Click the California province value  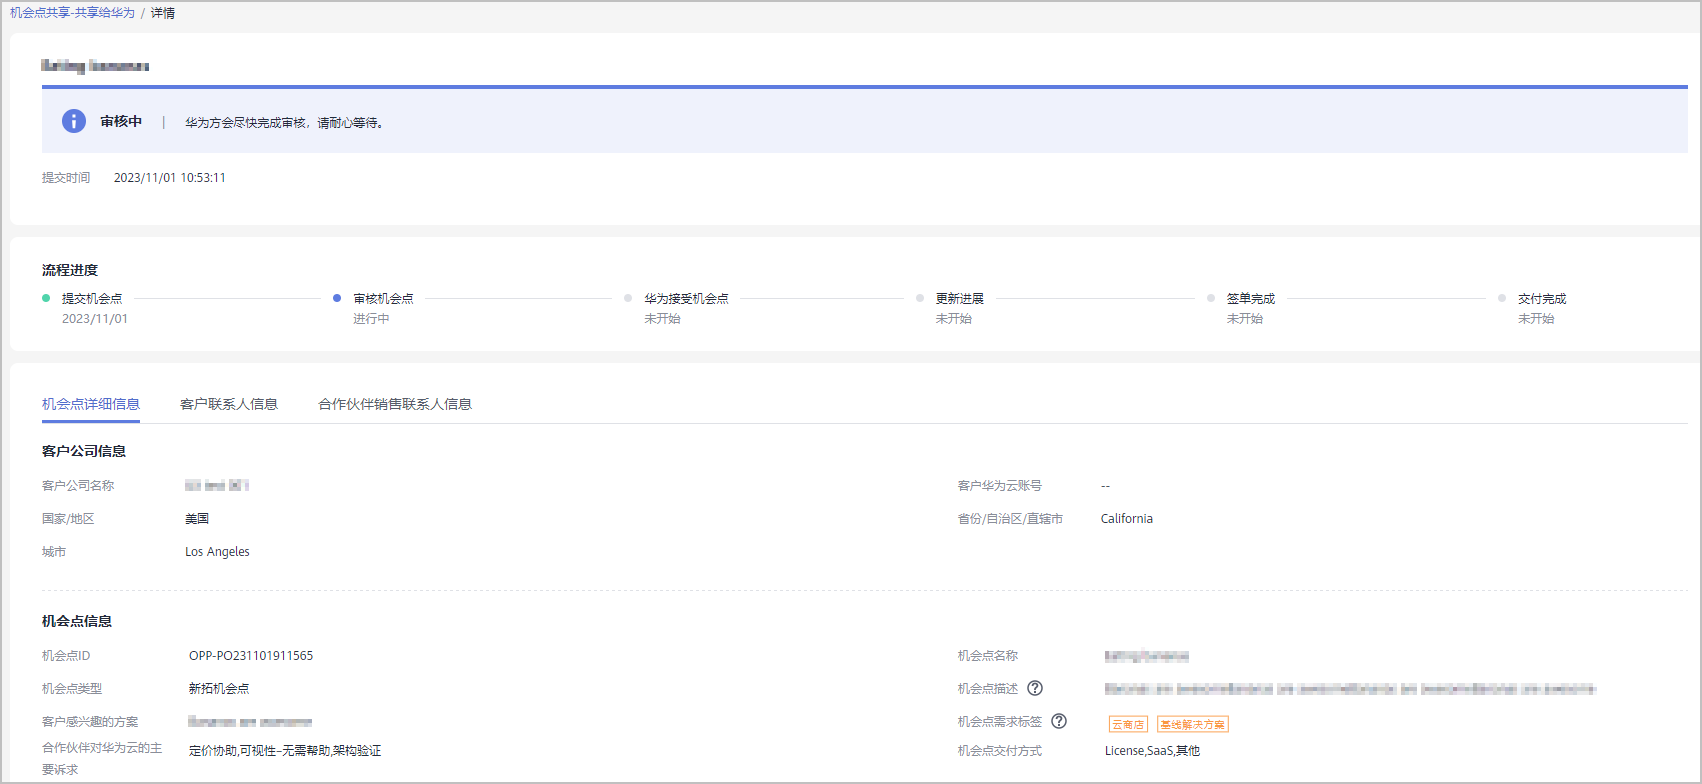click(x=1127, y=519)
